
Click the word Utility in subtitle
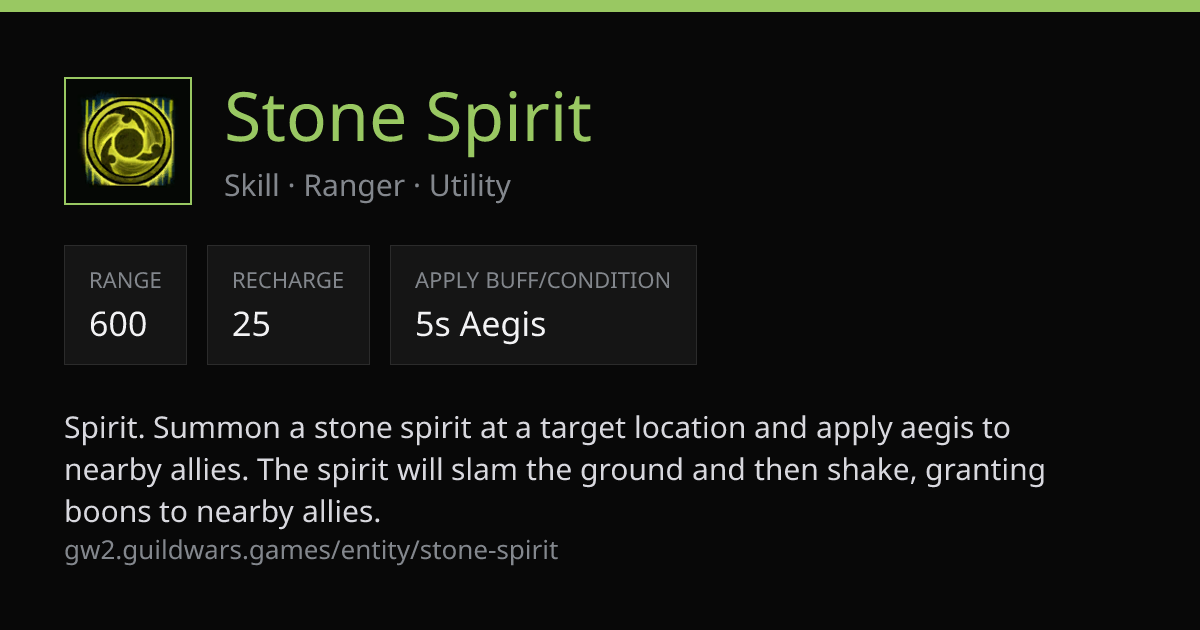[470, 186]
